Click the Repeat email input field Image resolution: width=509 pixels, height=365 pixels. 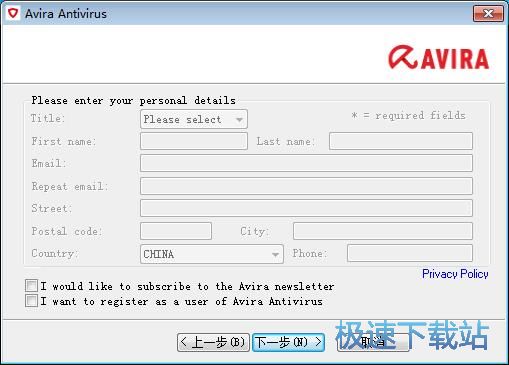click(x=306, y=186)
